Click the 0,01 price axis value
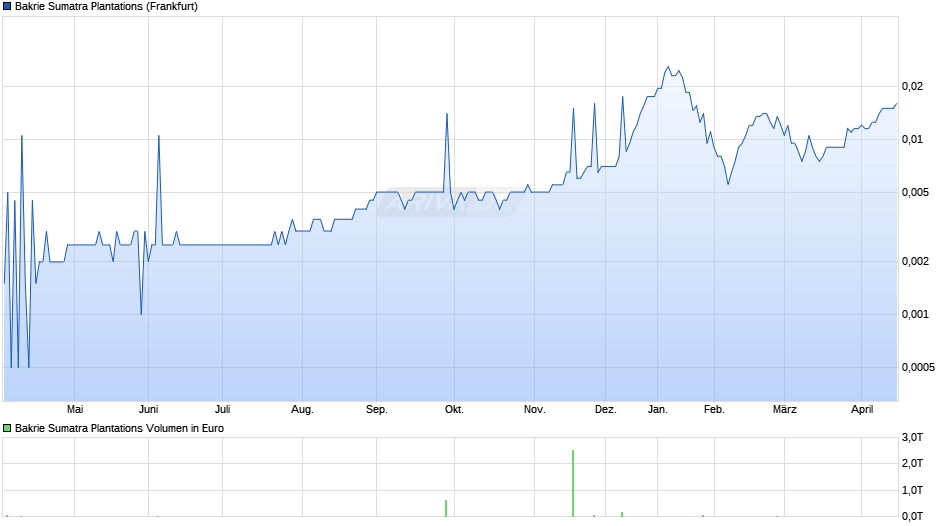 [912, 139]
